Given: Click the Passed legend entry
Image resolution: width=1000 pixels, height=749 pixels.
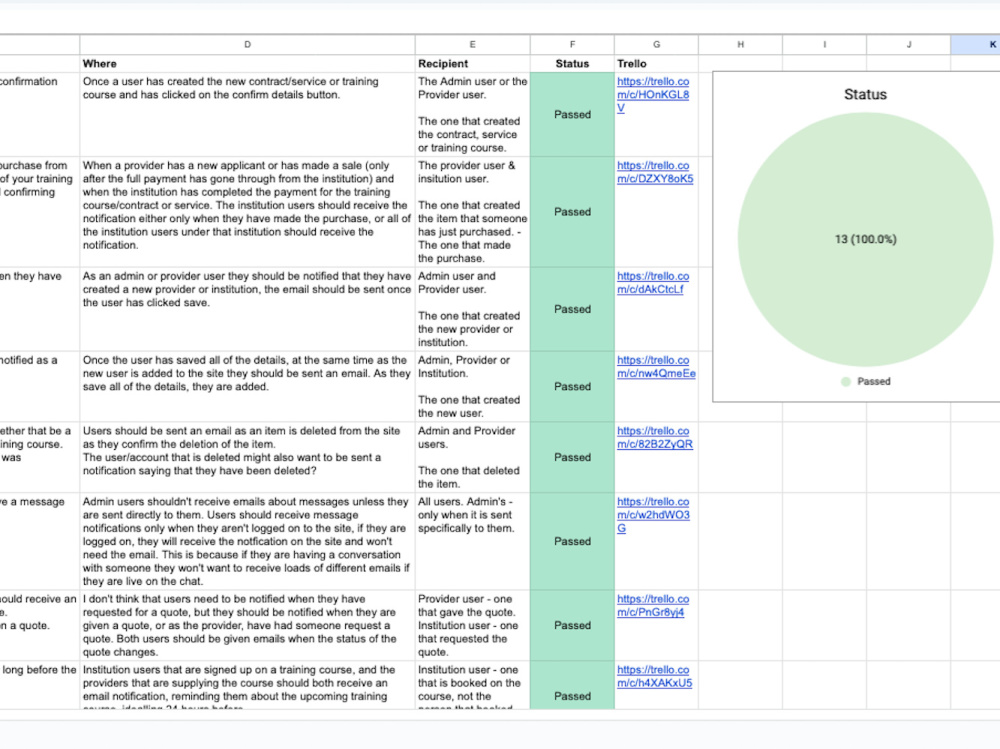Looking at the screenshot, I should (x=865, y=382).
